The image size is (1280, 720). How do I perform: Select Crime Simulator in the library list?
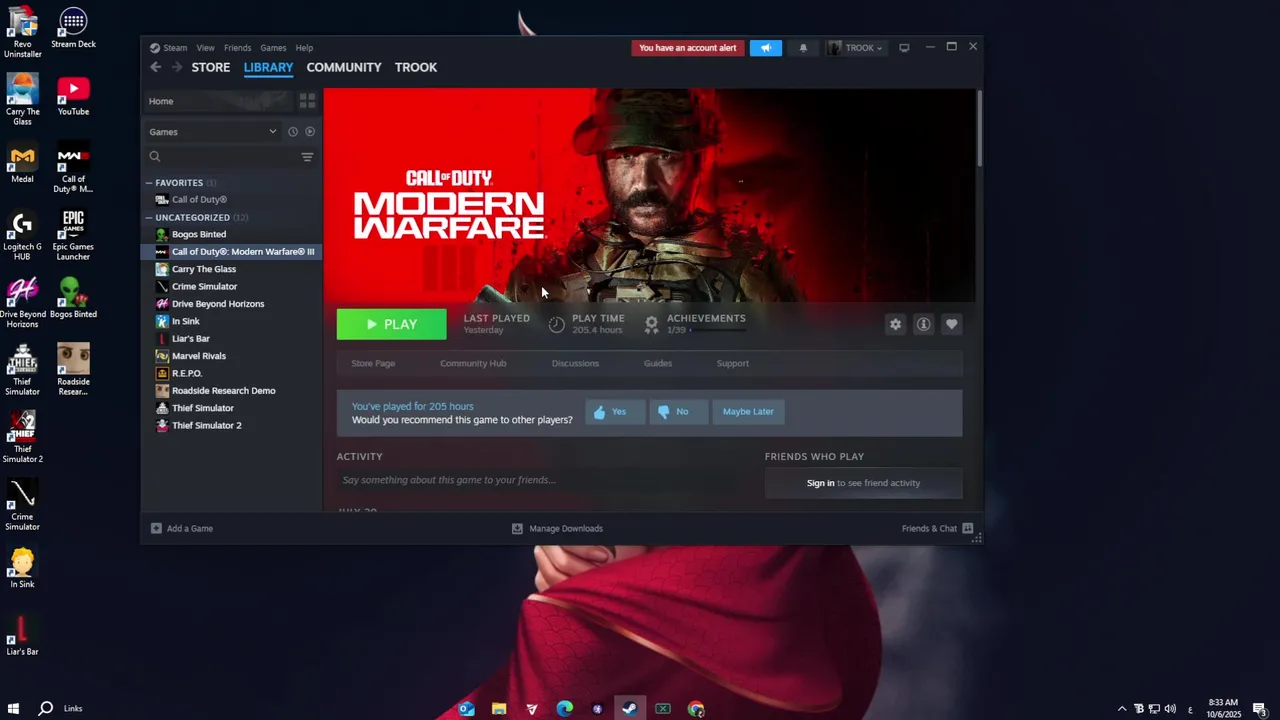pos(232,286)
